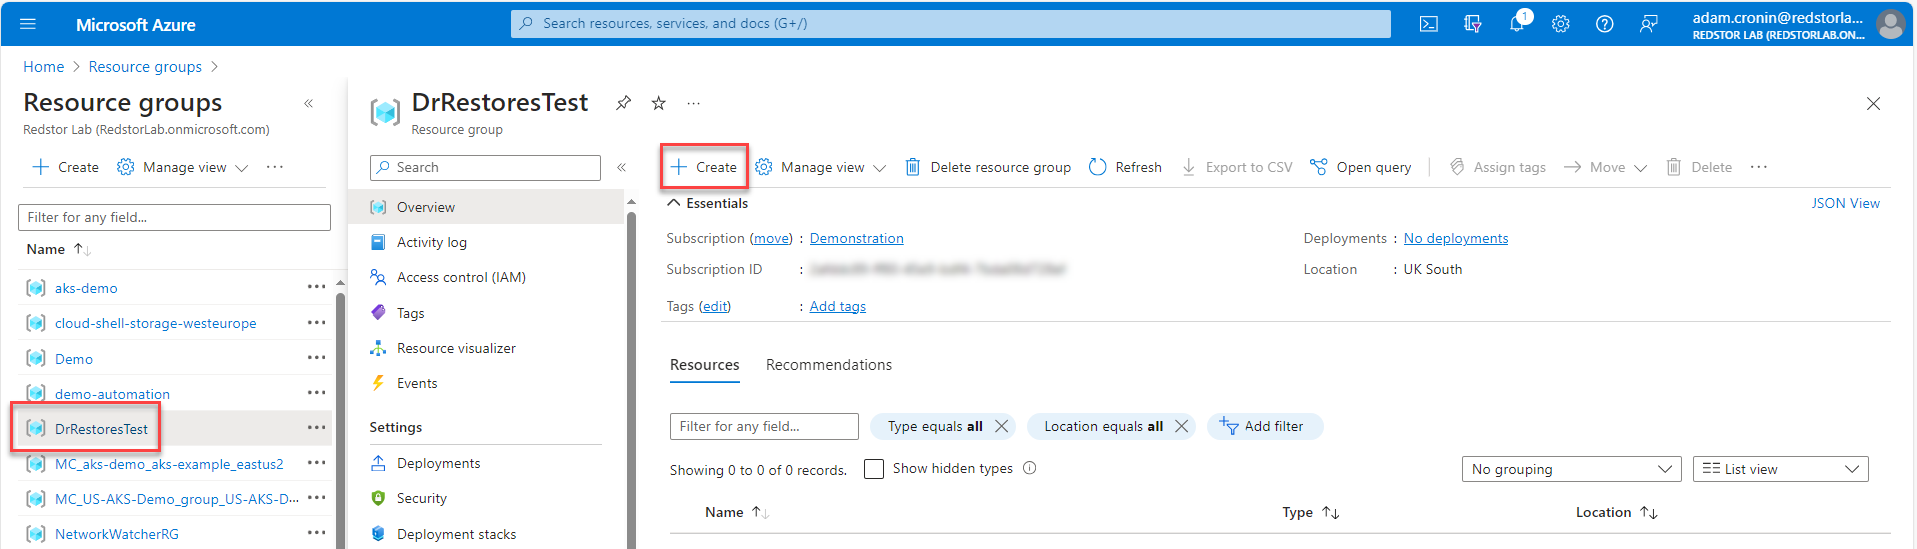Select the Resources tab
1917x549 pixels.
(705, 365)
